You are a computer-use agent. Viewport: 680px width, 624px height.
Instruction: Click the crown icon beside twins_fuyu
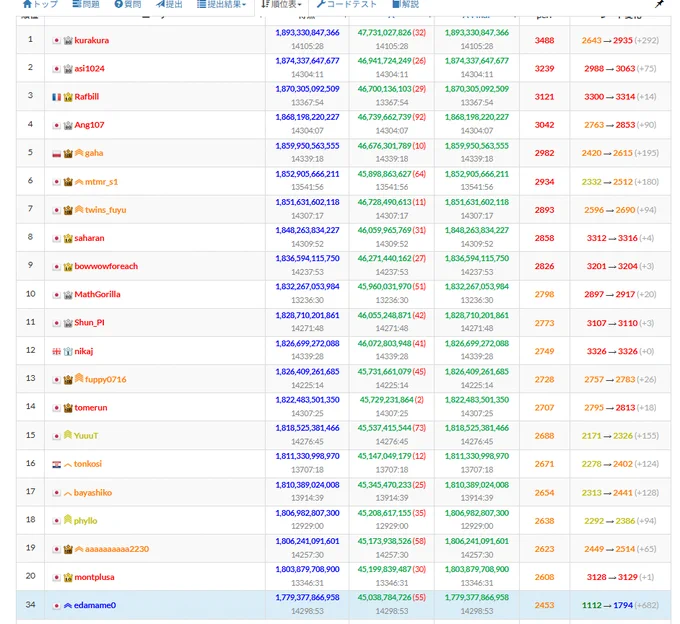pyautogui.click(x=68, y=210)
